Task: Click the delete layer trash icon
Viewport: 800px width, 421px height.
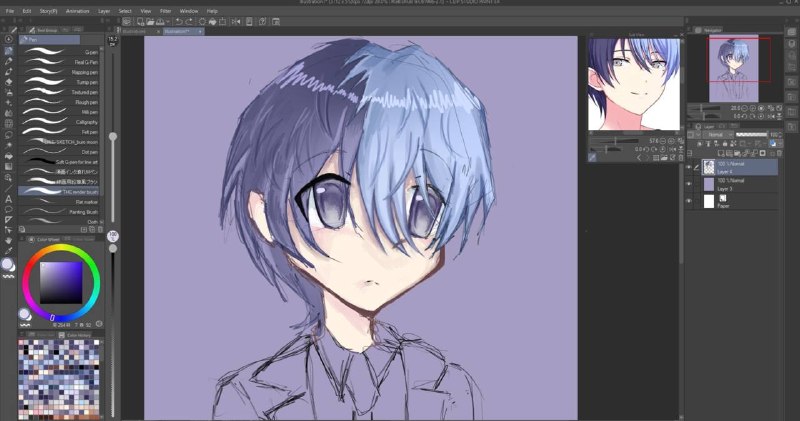Action: [780, 153]
